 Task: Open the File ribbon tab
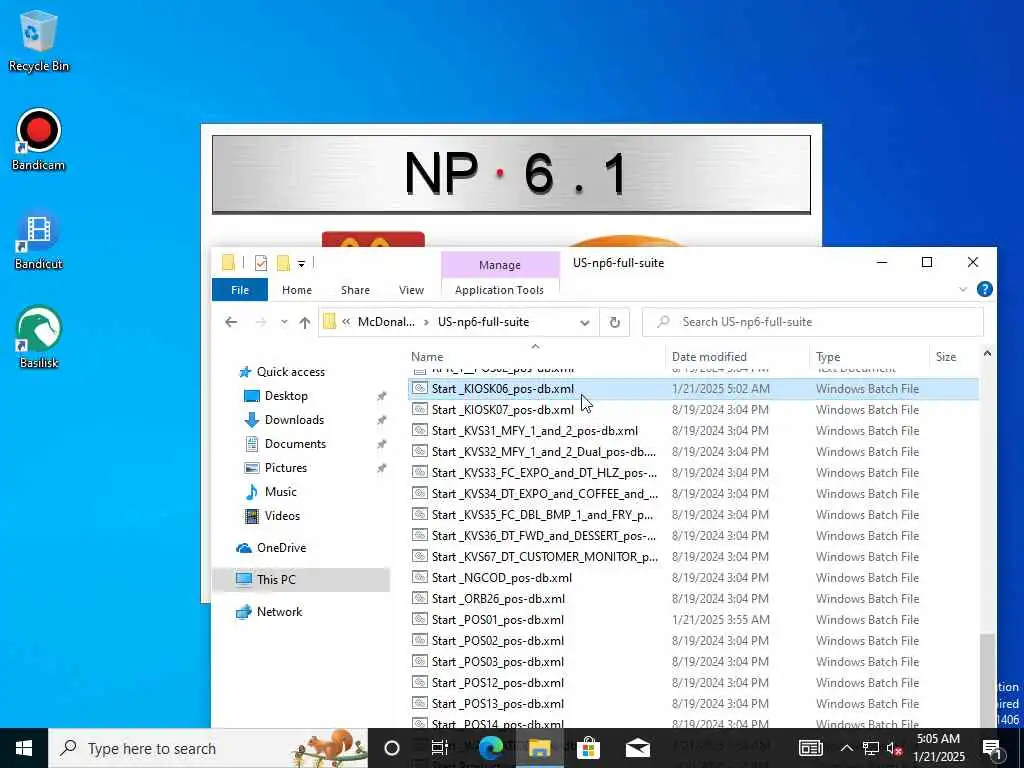click(x=240, y=290)
